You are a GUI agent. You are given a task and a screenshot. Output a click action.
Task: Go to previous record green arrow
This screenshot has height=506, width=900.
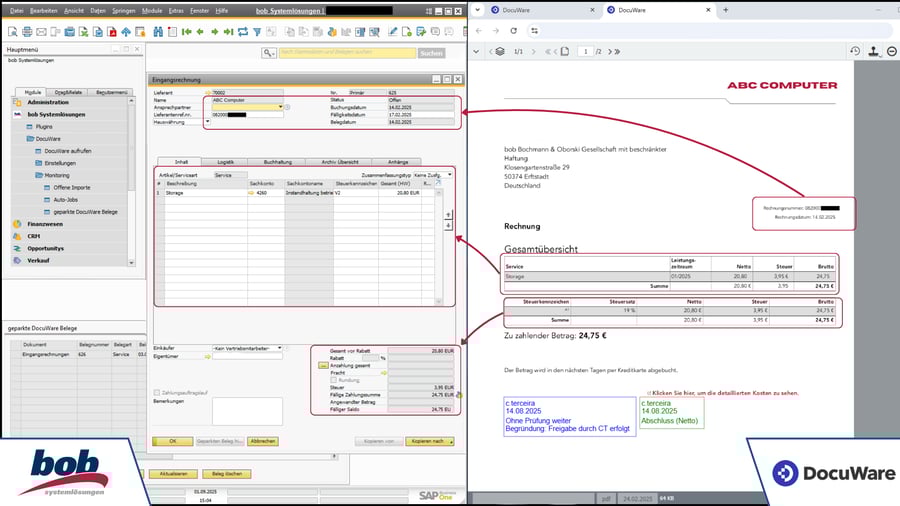[x=200, y=32]
